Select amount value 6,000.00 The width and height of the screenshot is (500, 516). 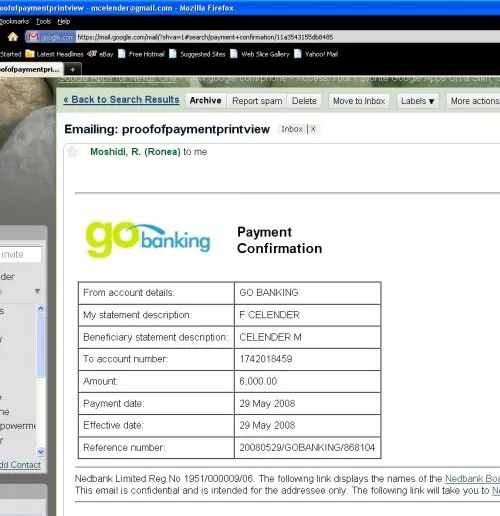click(x=258, y=381)
